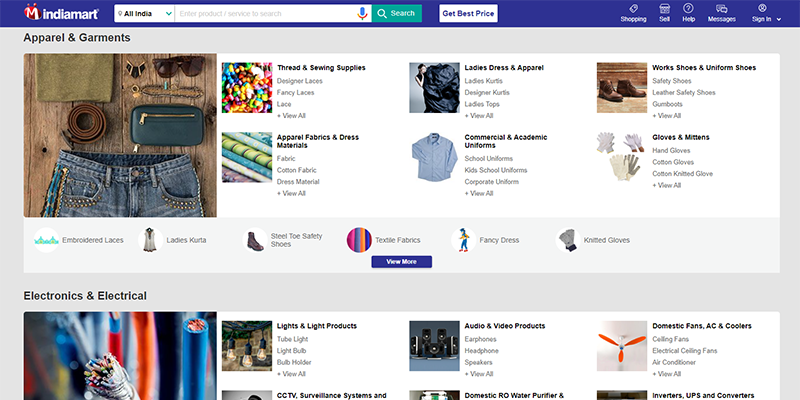This screenshot has height=400, width=800.
Task: Open the Electronics & Electrical banner image
Action: pyautogui.click(x=120, y=356)
